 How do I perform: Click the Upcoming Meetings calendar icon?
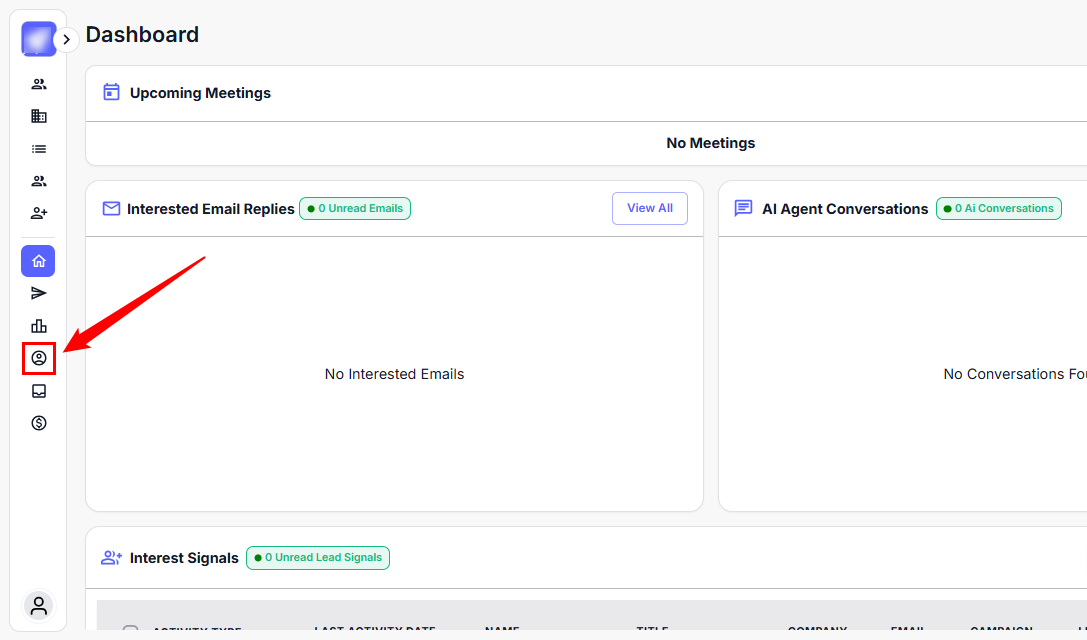[x=112, y=93]
